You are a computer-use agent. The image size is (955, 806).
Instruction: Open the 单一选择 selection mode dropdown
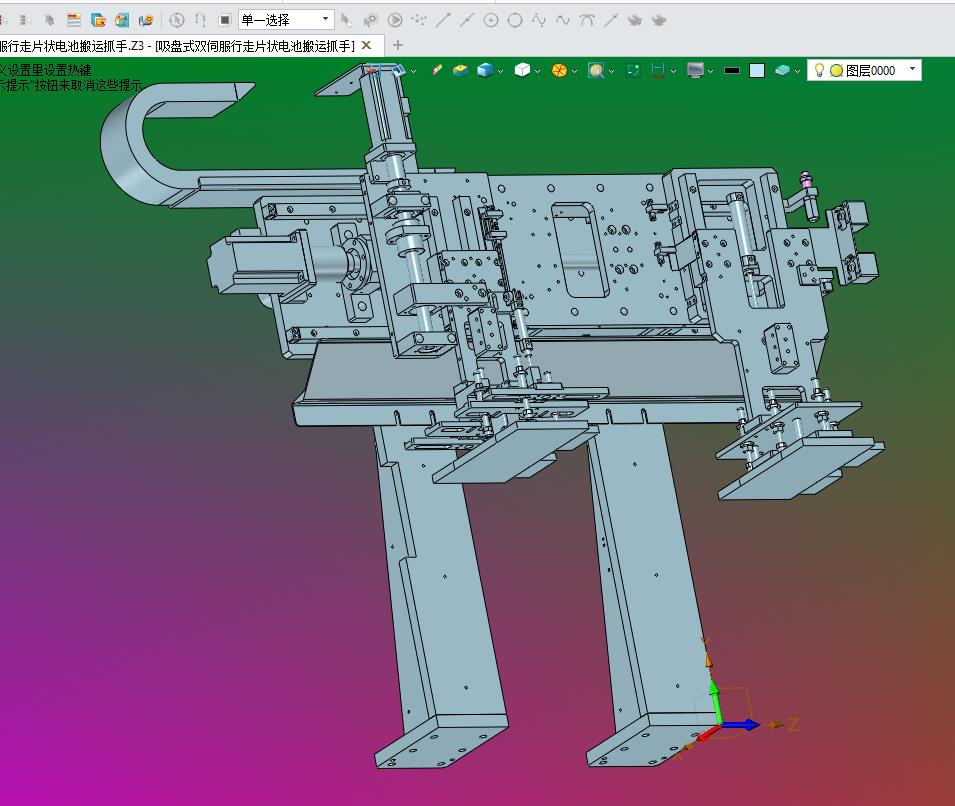pyautogui.click(x=286, y=20)
